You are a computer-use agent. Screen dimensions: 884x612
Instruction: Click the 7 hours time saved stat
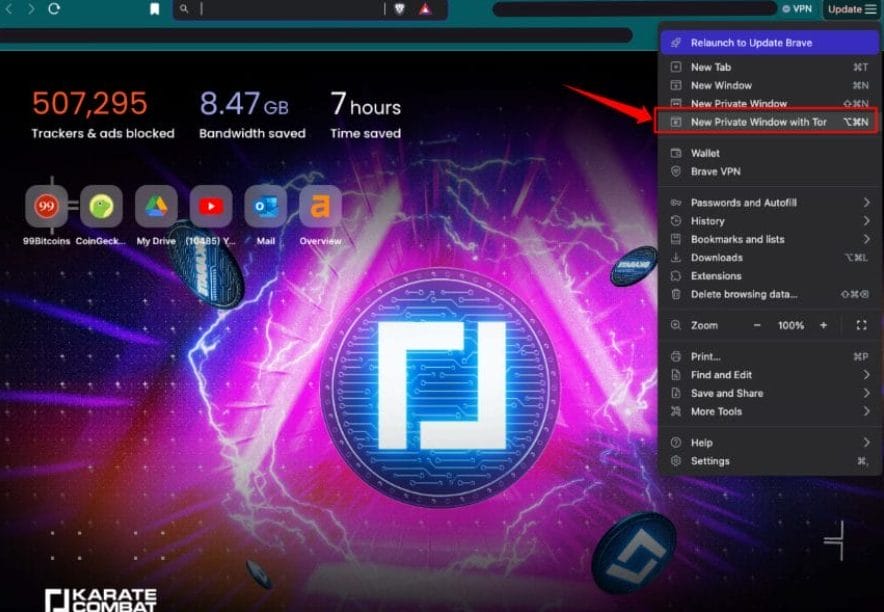pyautogui.click(x=366, y=115)
